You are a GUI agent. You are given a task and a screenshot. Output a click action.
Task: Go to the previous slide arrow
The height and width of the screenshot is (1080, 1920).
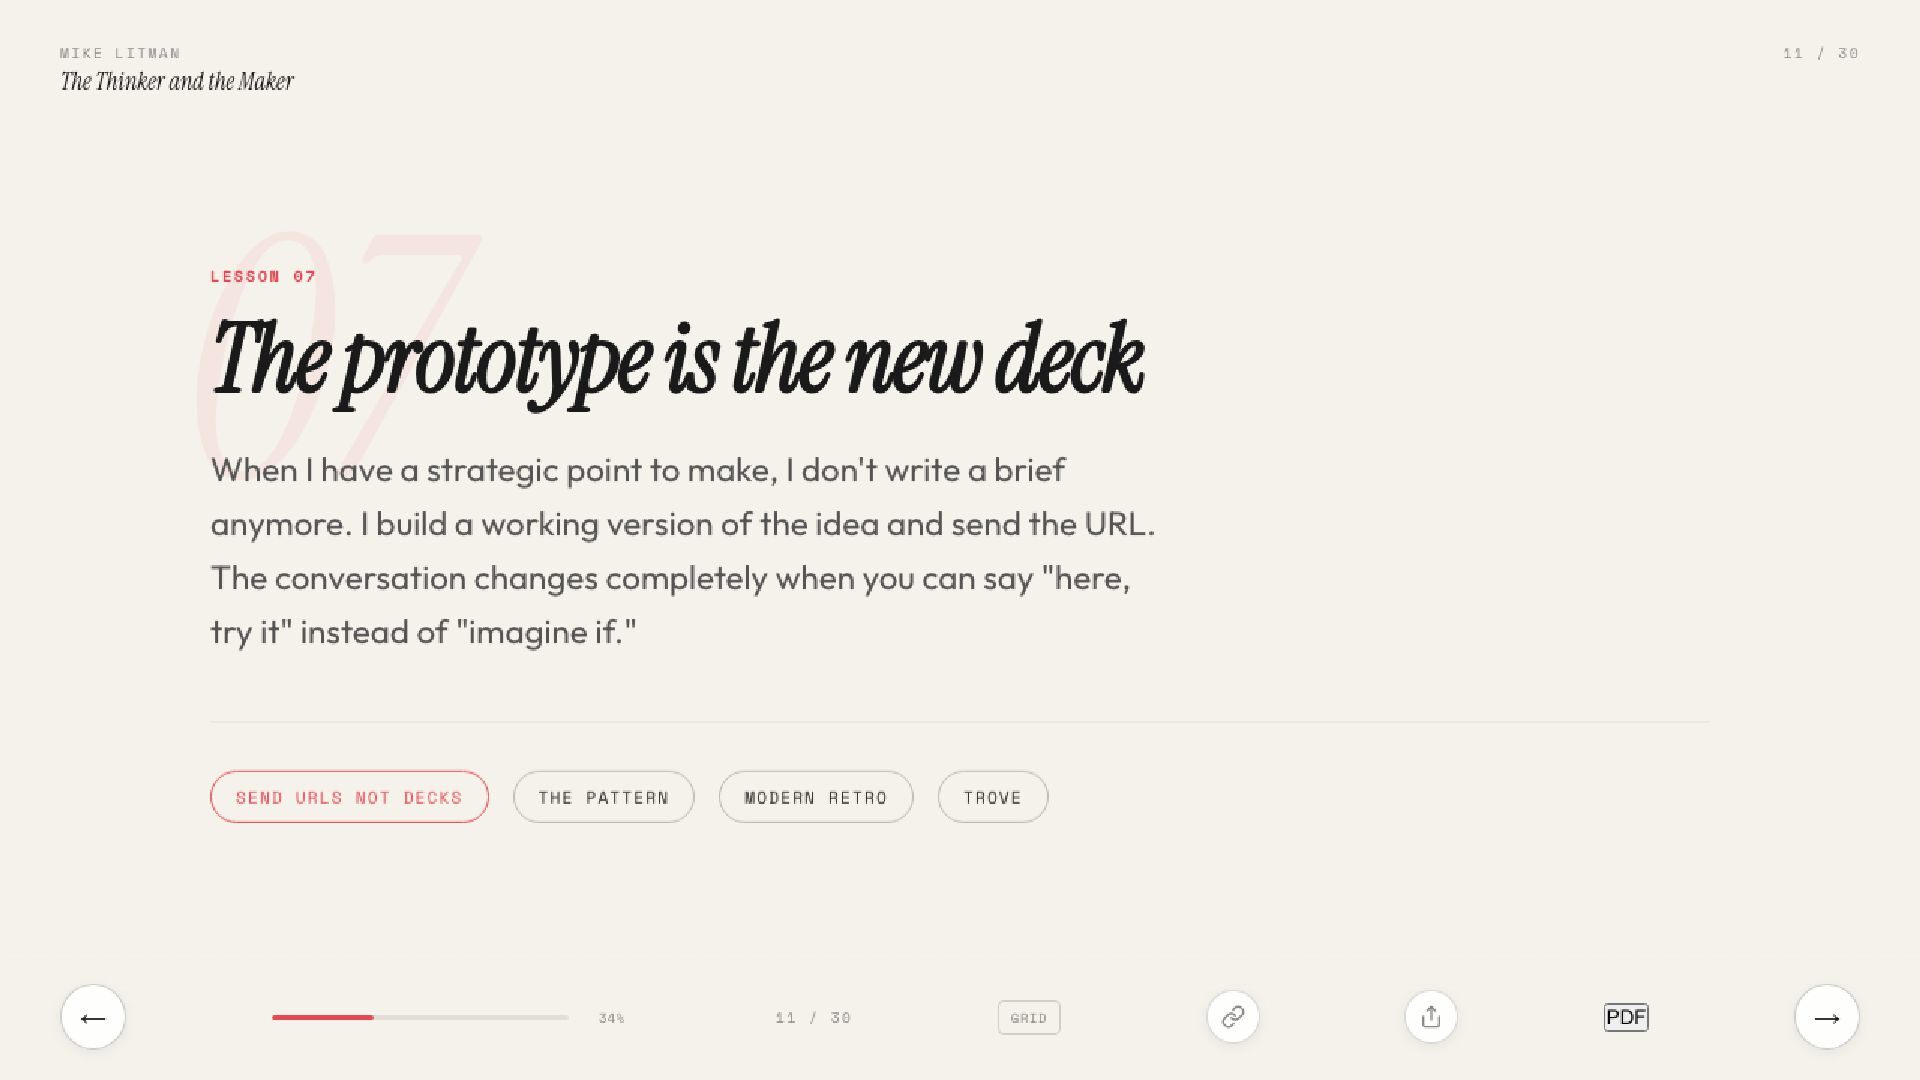pyautogui.click(x=93, y=1017)
